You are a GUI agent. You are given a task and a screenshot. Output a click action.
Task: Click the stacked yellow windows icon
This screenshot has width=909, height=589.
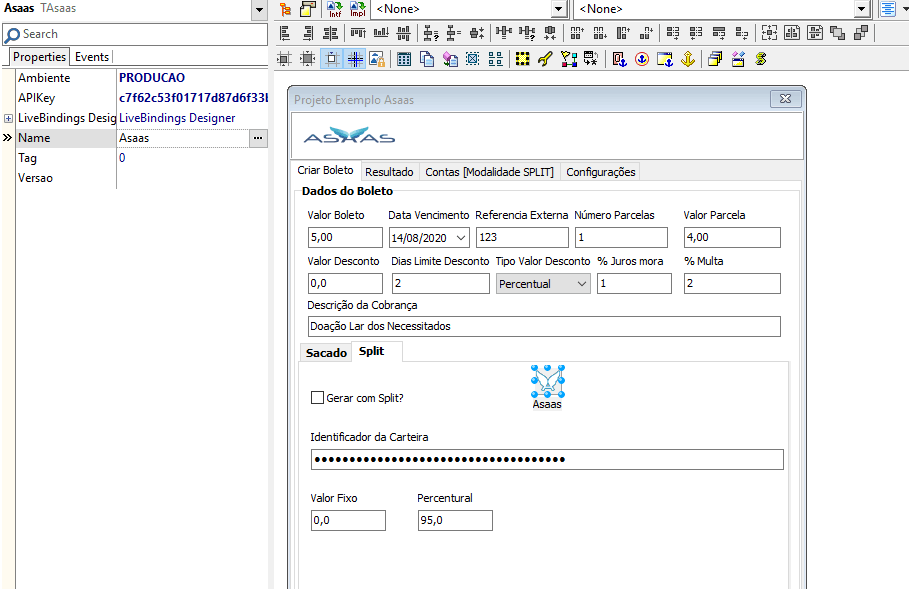pyautogui.click(x=715, y=59)
